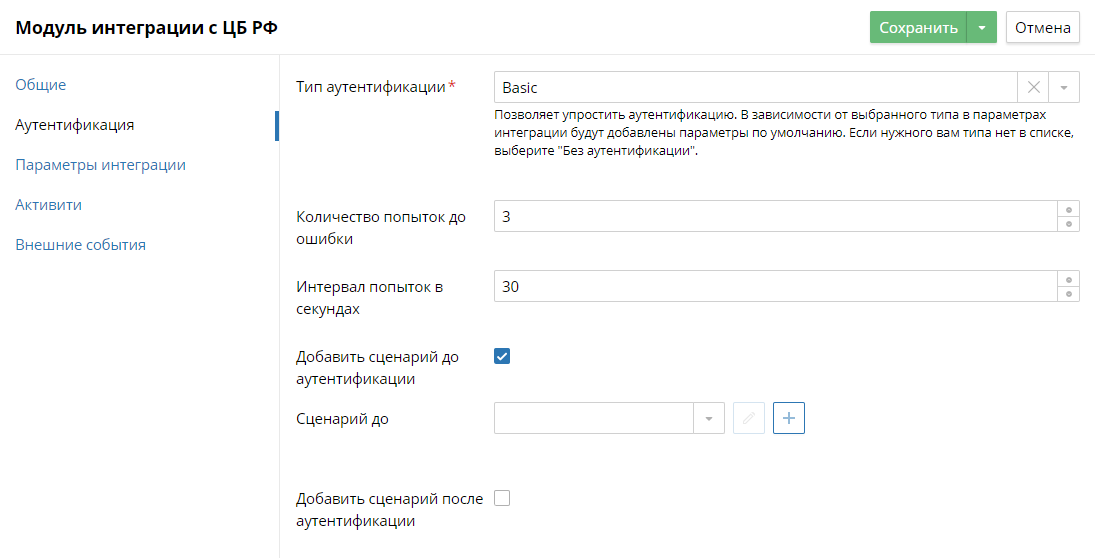Focus the Количество попыток до ошибки field

tap(776, 216)
